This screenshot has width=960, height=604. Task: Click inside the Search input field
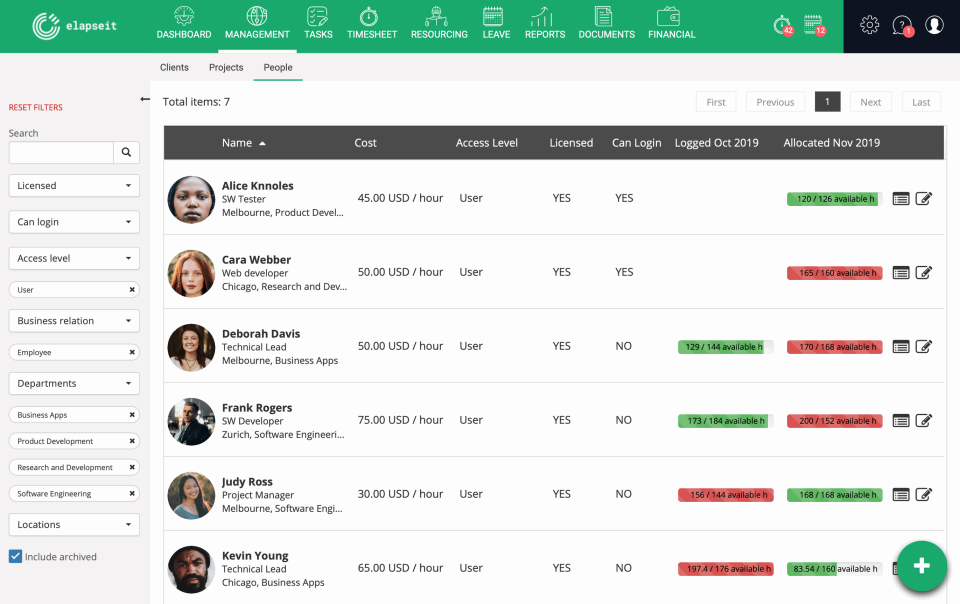tap(60, 152)
